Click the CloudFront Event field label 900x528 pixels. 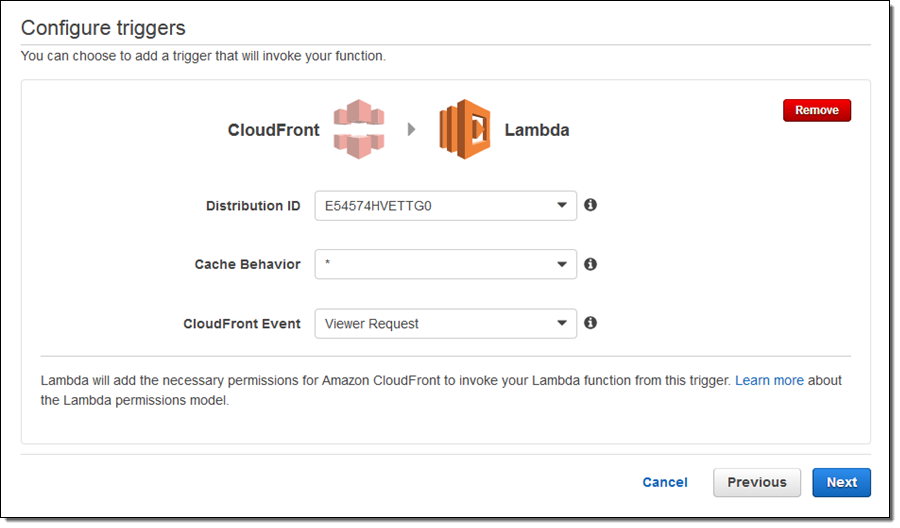tap(242, 324)
